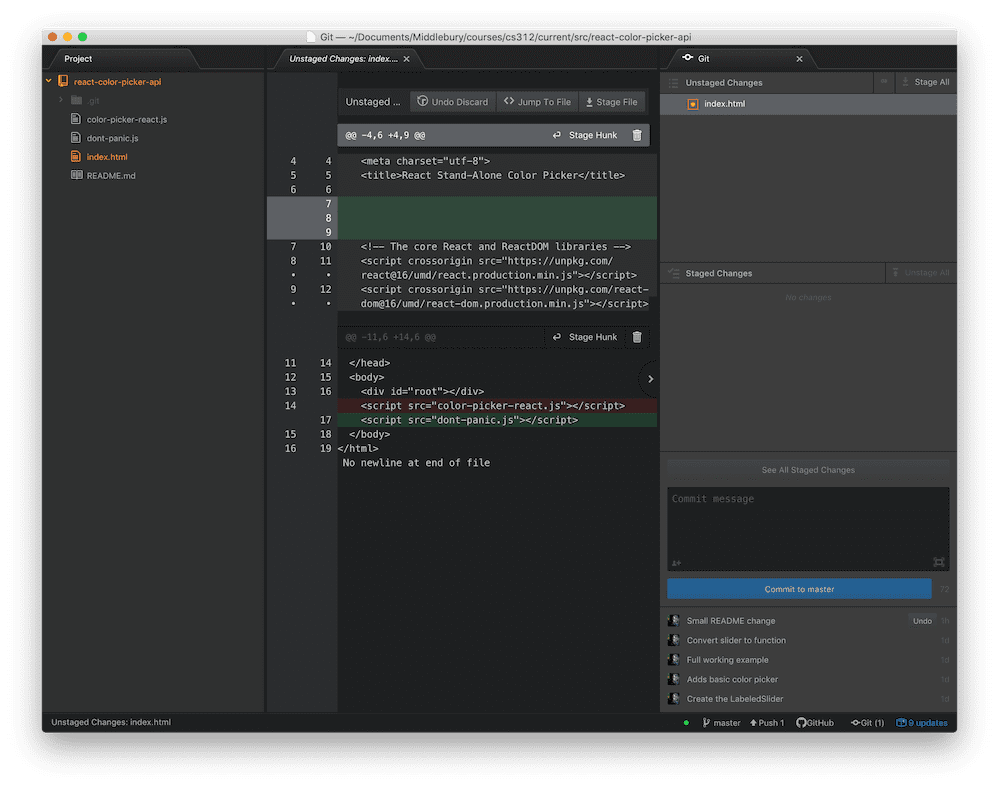
Task: Click Jump To File button
Action: (537, 102)
